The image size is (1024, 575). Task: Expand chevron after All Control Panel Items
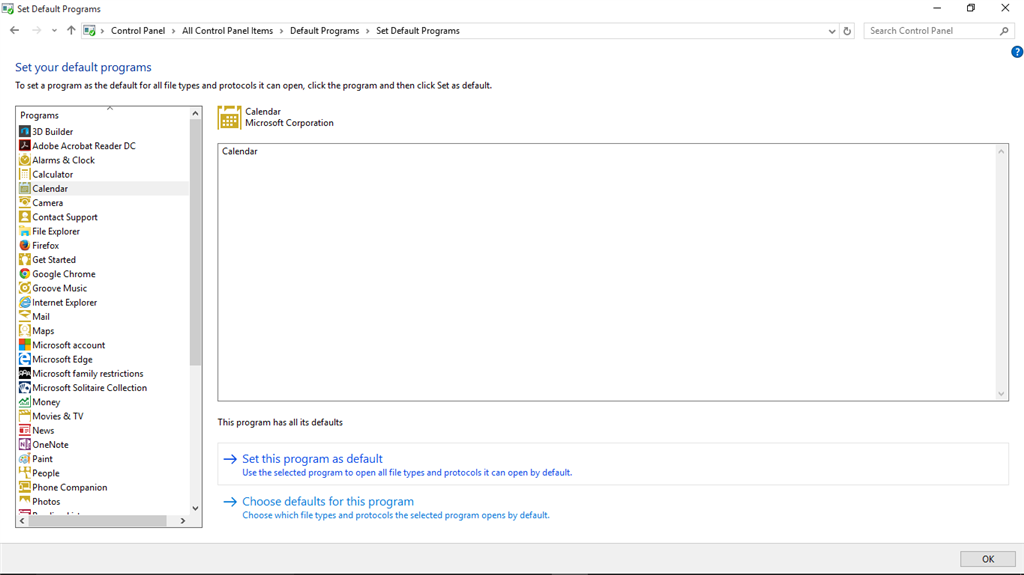tap(281, 31)
